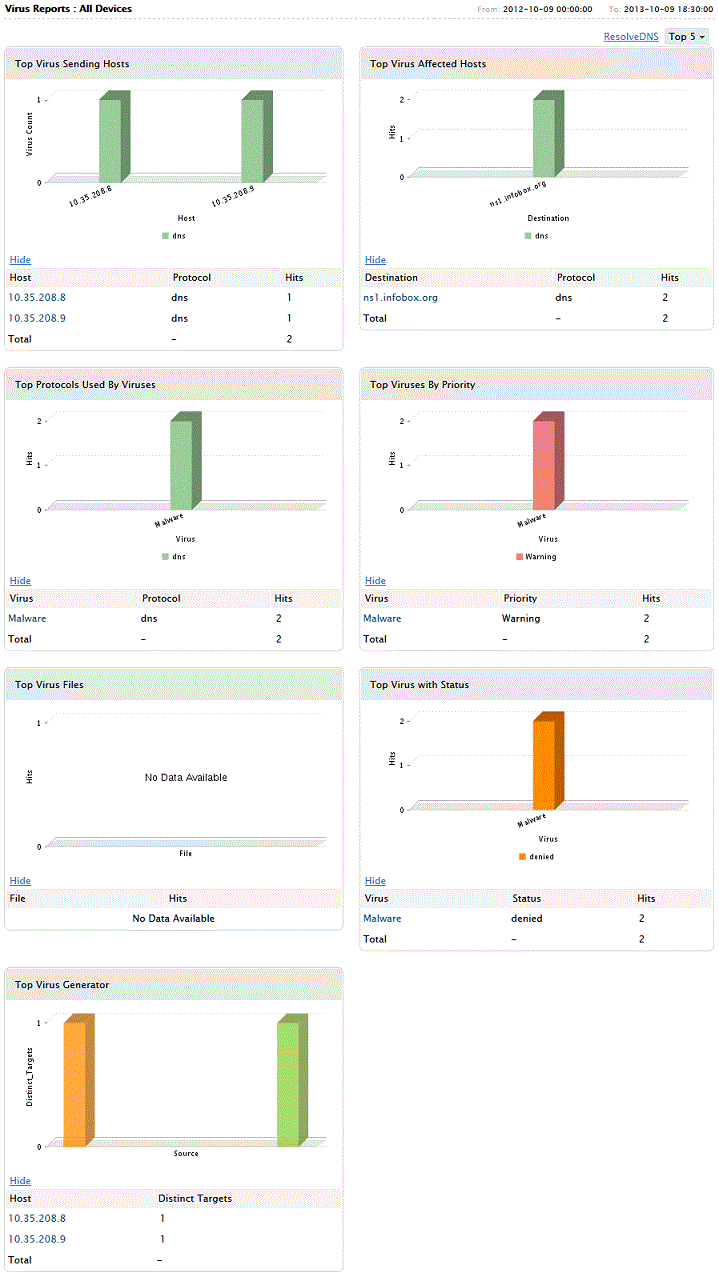The image size is (719, 1277).
Task: Click Malware link in Protocols Used table
Action: 27,618
